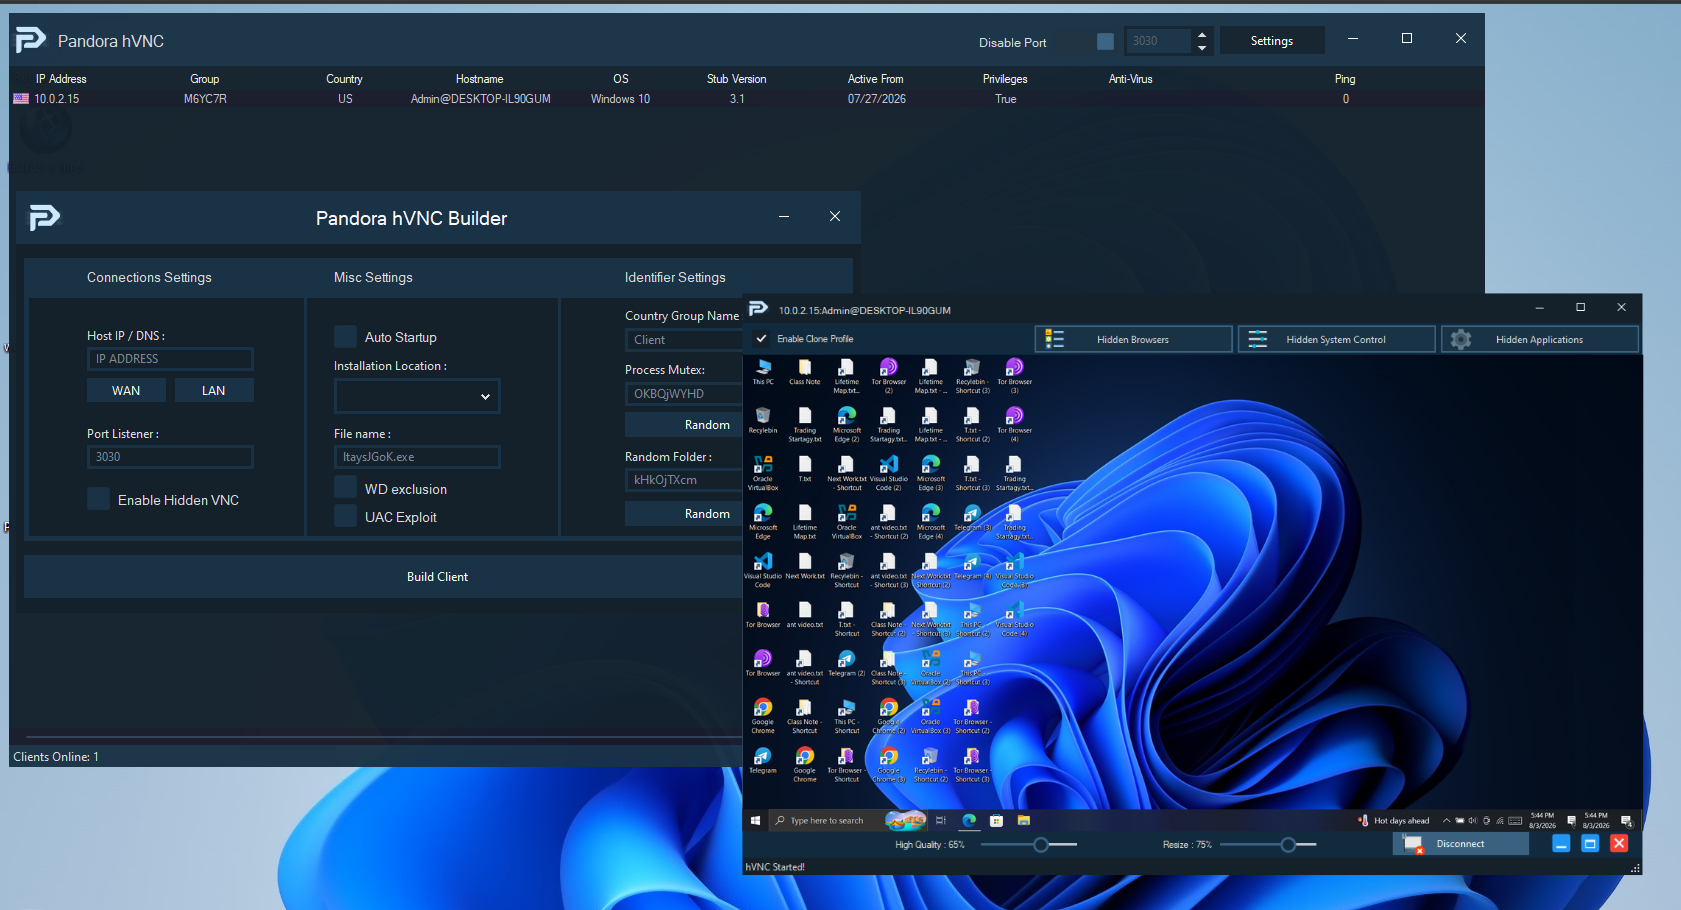The width and height of the screenshot is (1681, 910).
Task: Open the This PC icon on remote desktop
Action: click(x=763, y=372)
